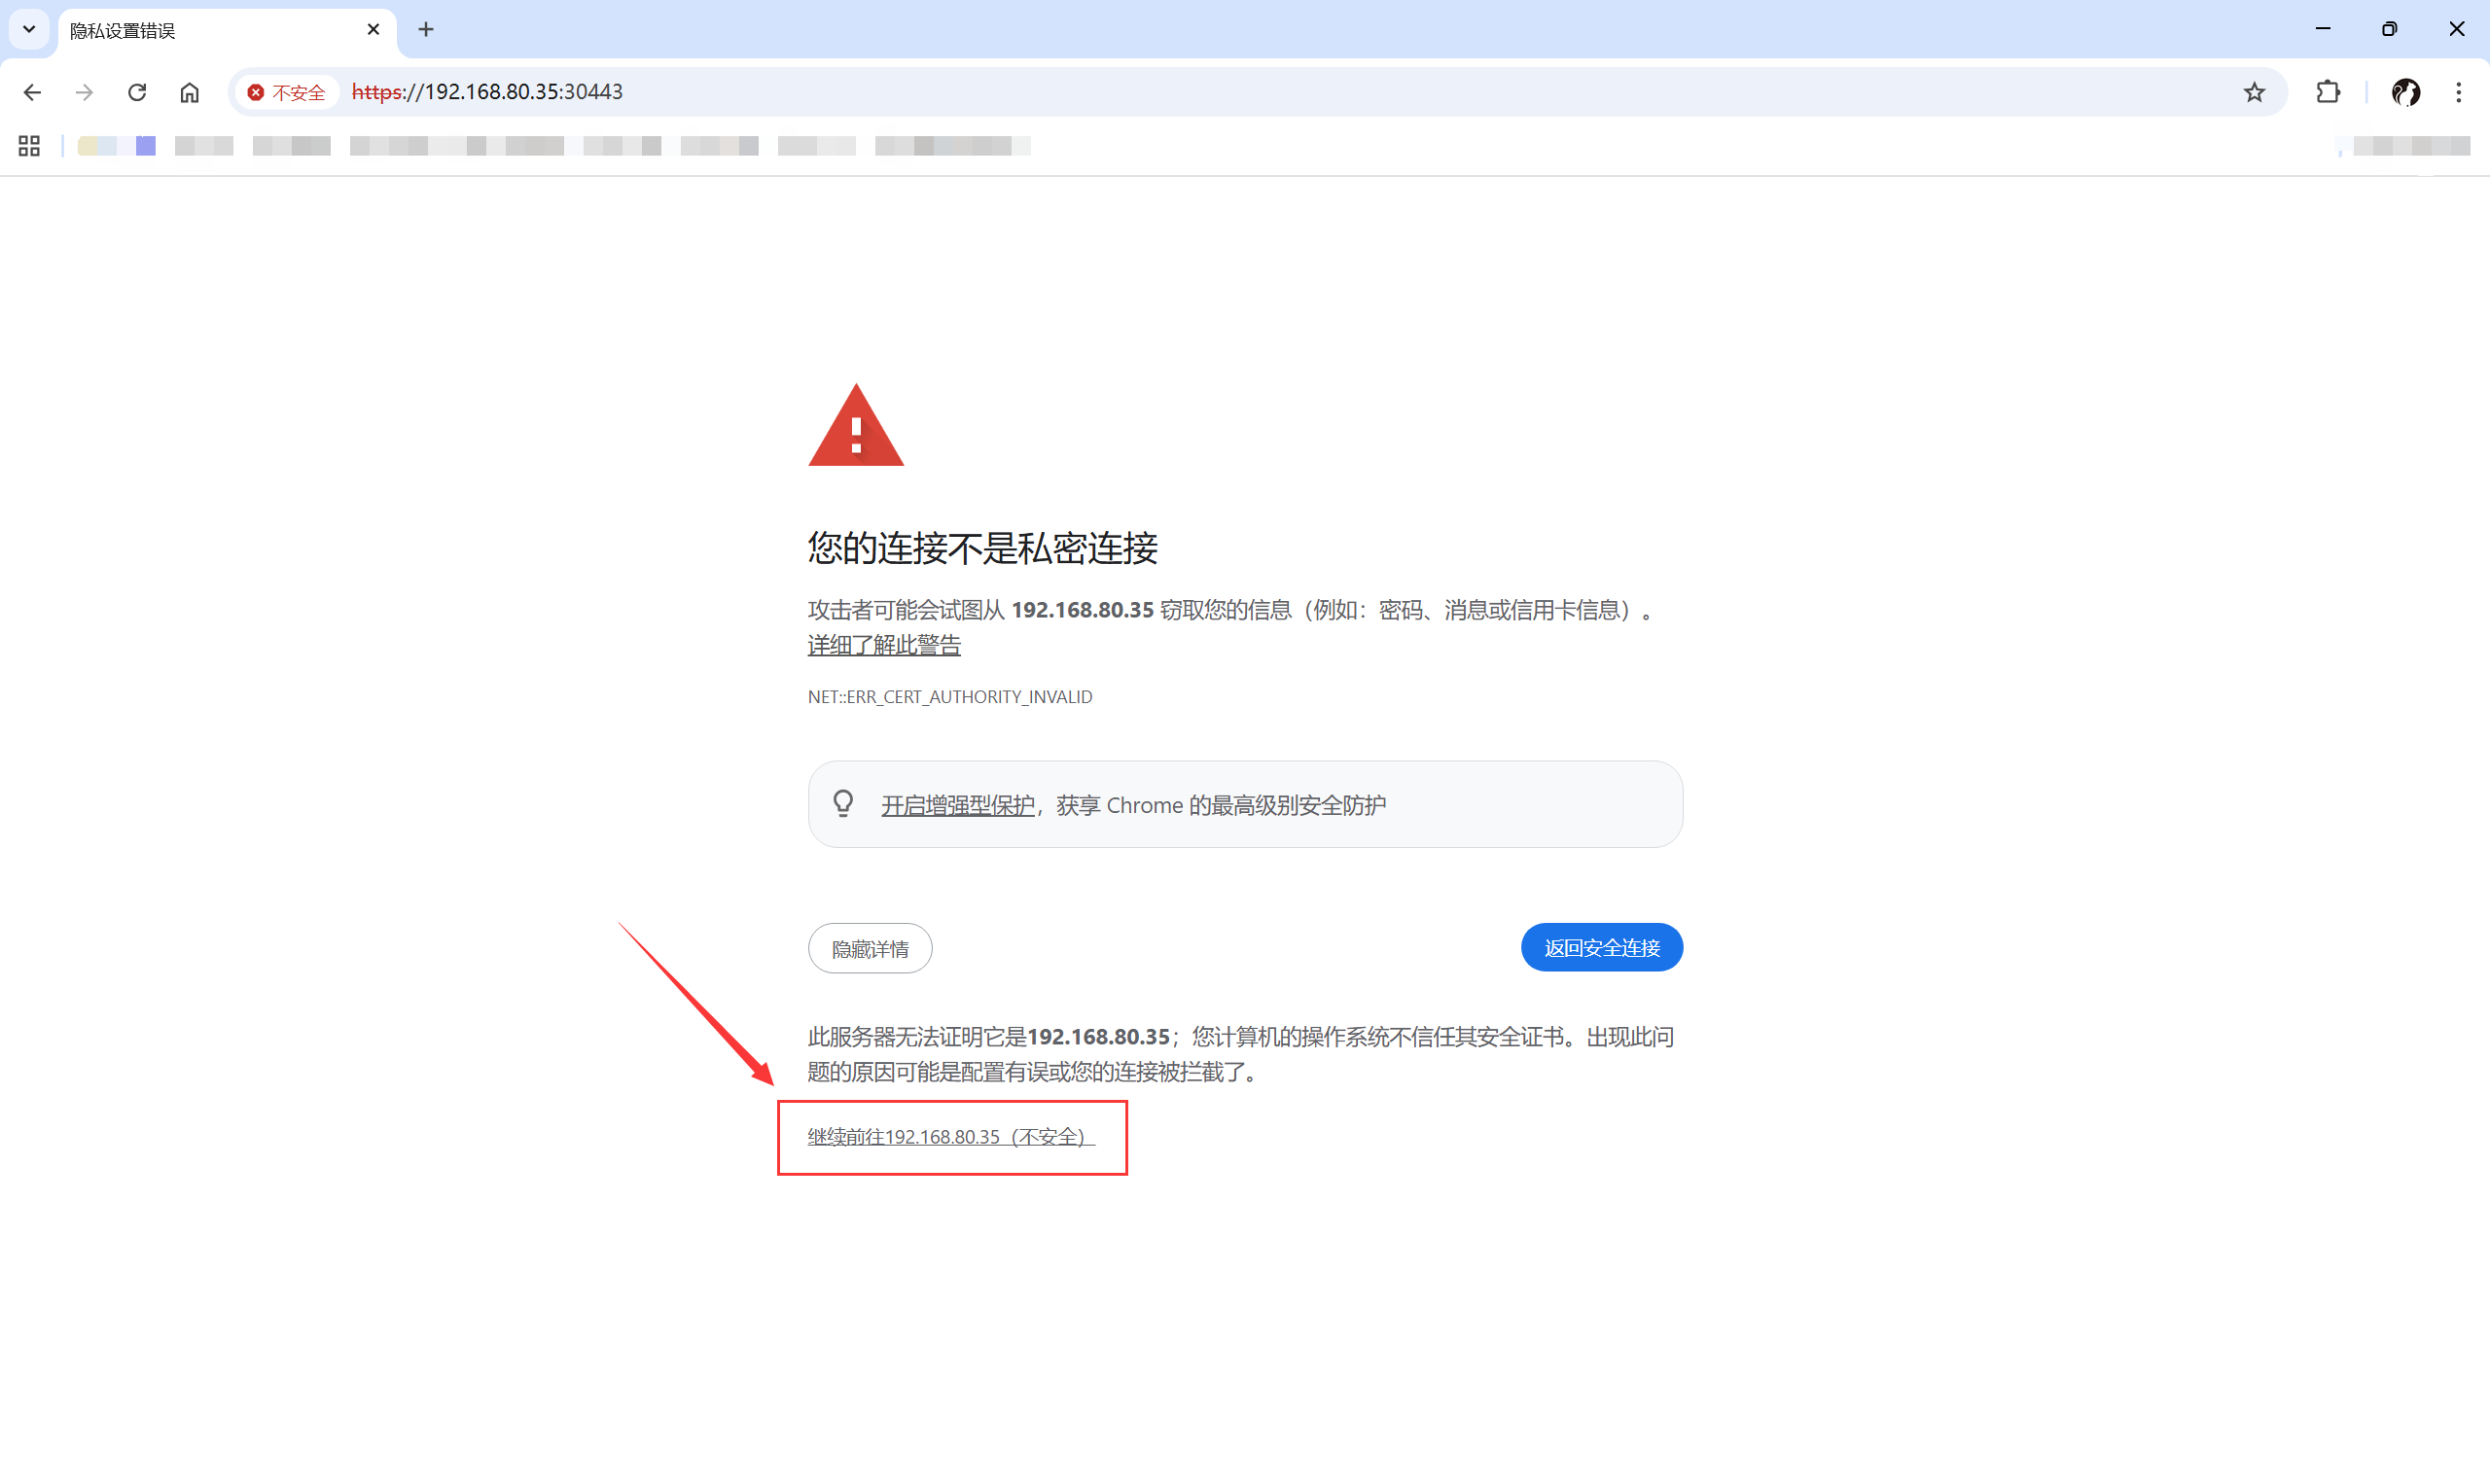2490x1484 pixels.
Task: Open the home page icon
Action: pos(189,92)
